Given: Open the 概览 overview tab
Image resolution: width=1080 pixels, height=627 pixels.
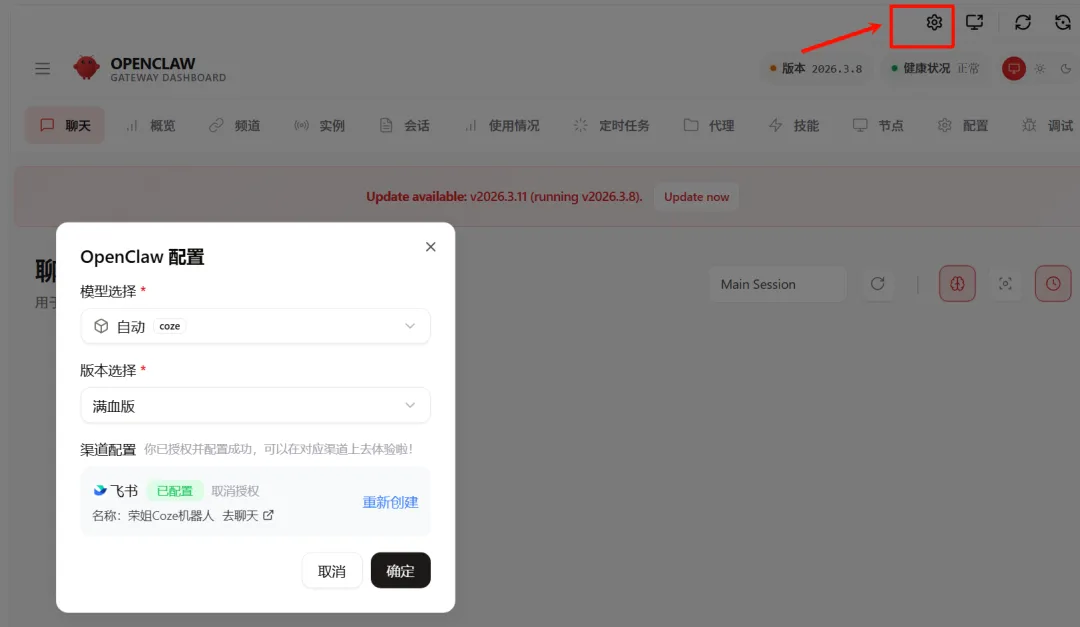Looking at the screenshot, I should tap(150, 125).
